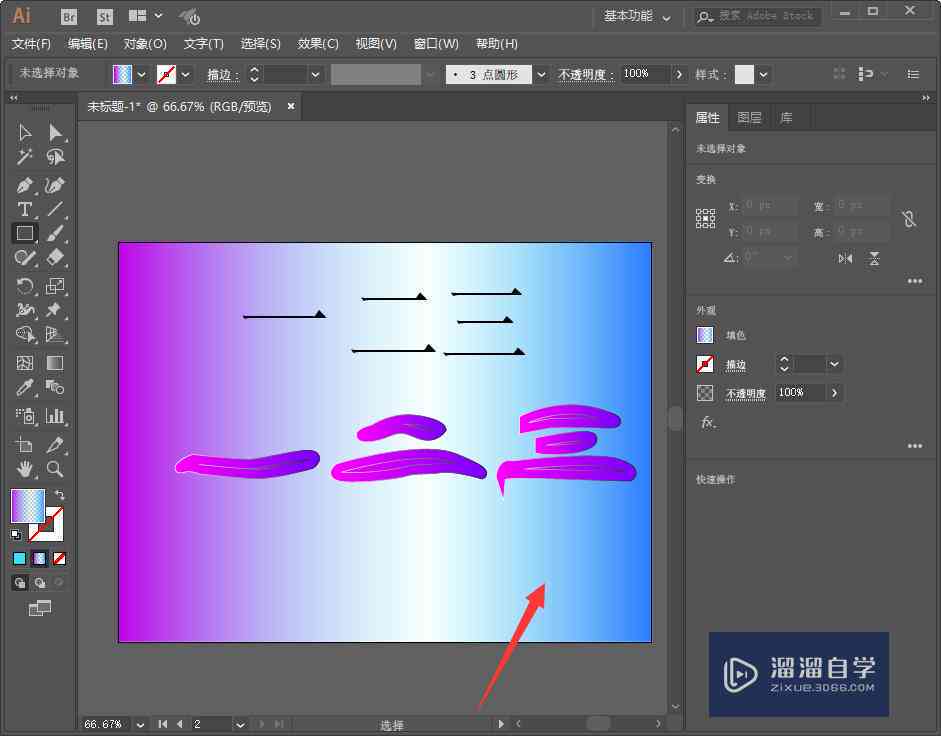Apply Gradient mode button
This screenshot has height=736, width=941.
click(x=40, y=559)
